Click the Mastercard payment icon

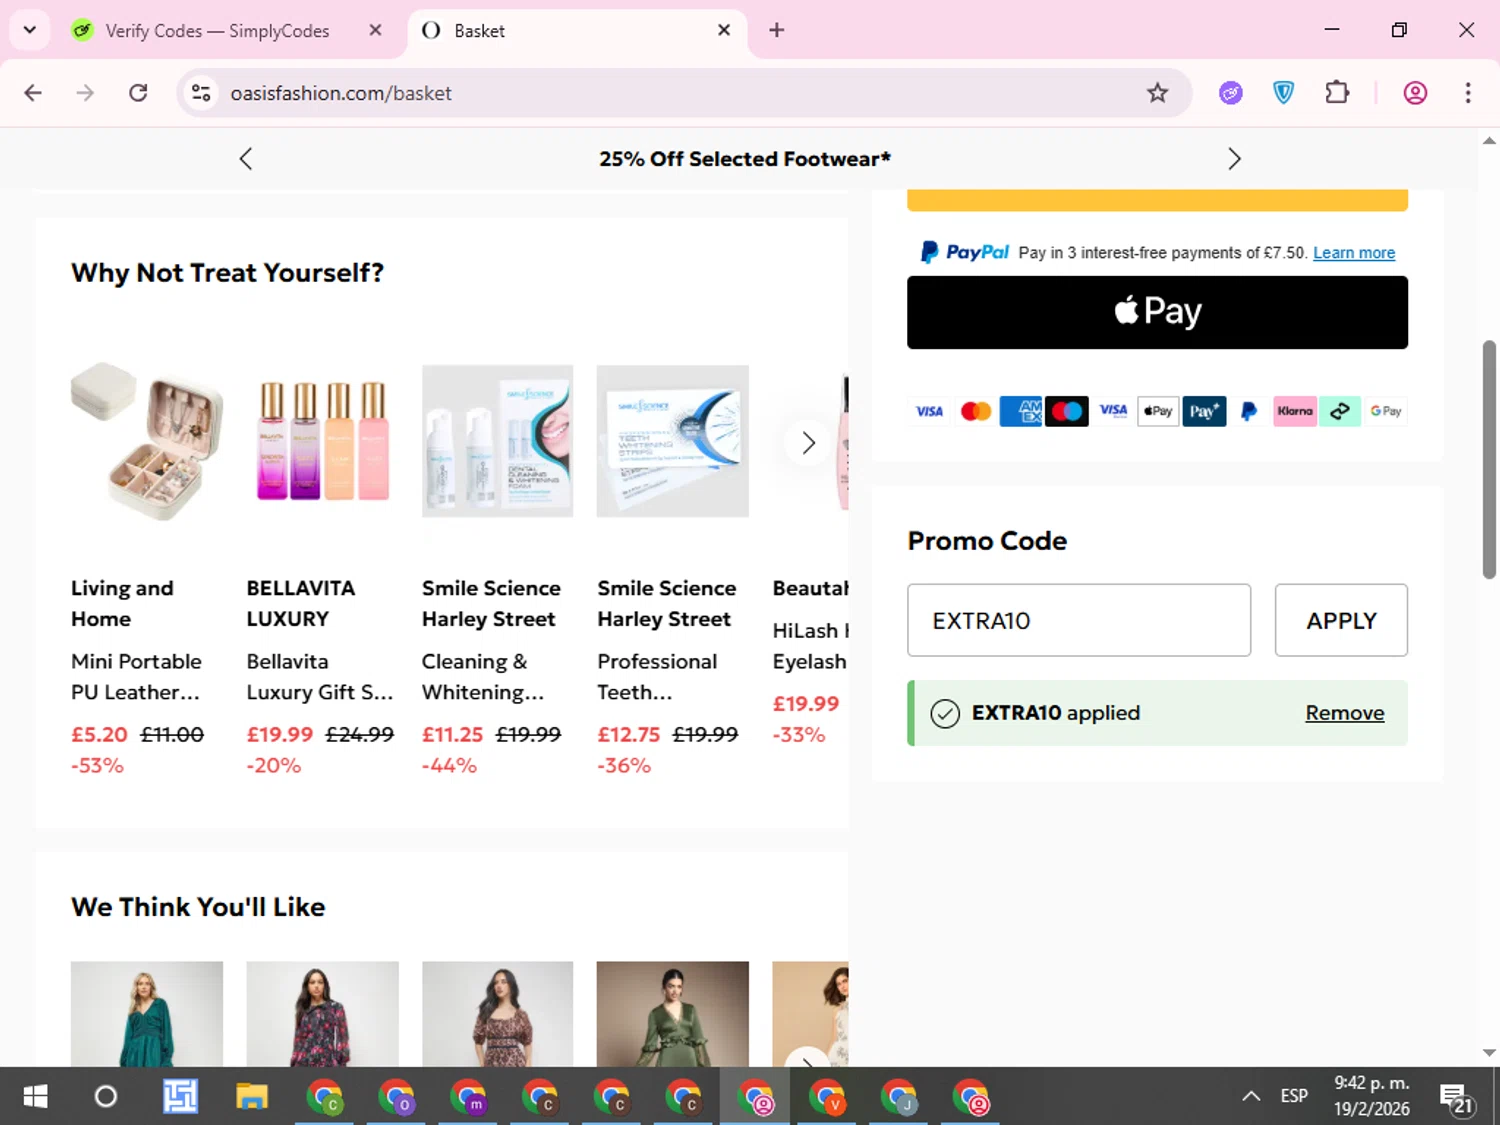[x=975, y=411]
